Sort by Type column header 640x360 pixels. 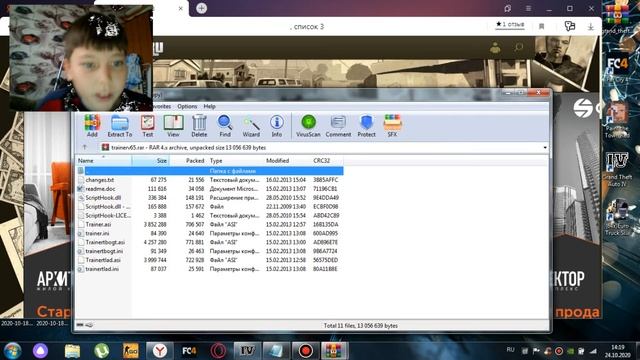(235, 161)
